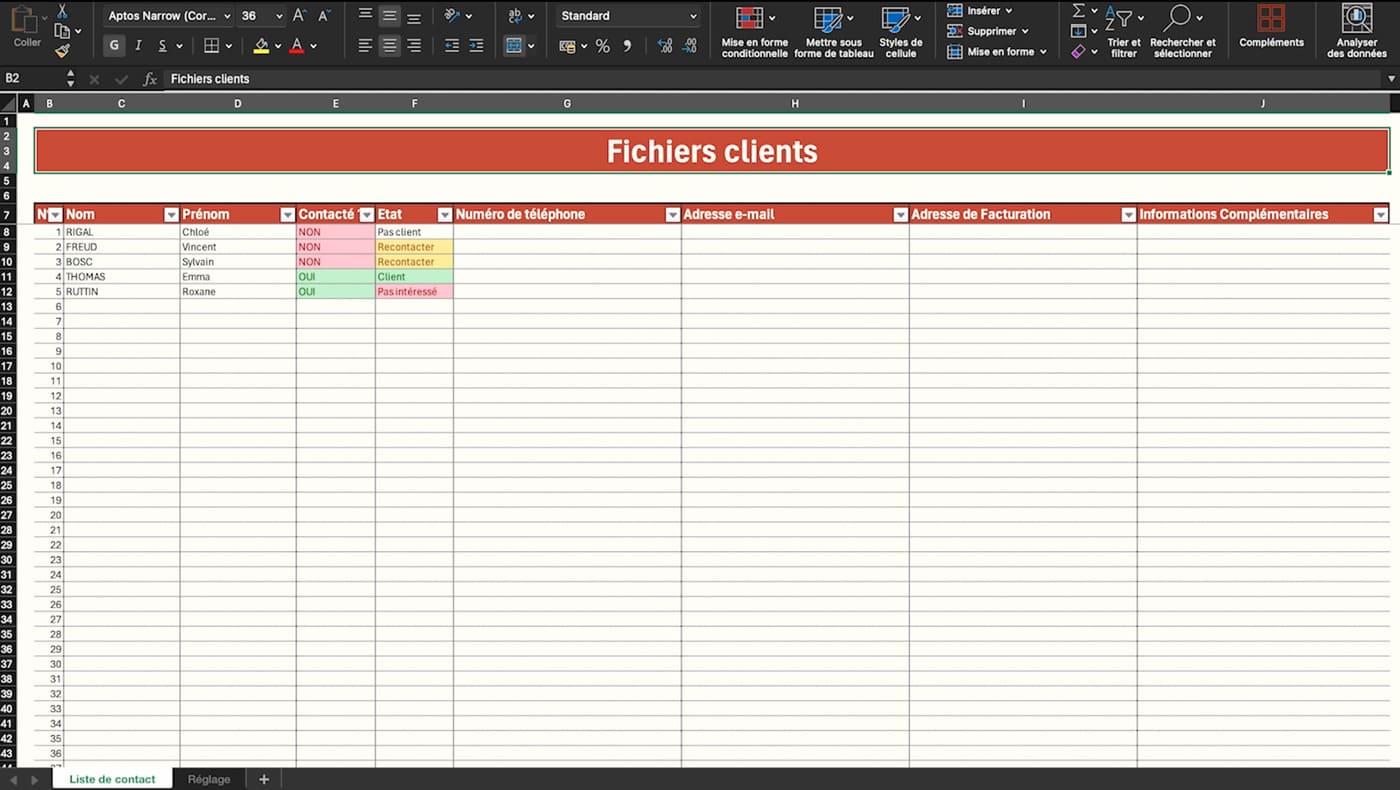Switch to the Réglage sheet tab
1400x790 pixels.
[x=209, y=779]
